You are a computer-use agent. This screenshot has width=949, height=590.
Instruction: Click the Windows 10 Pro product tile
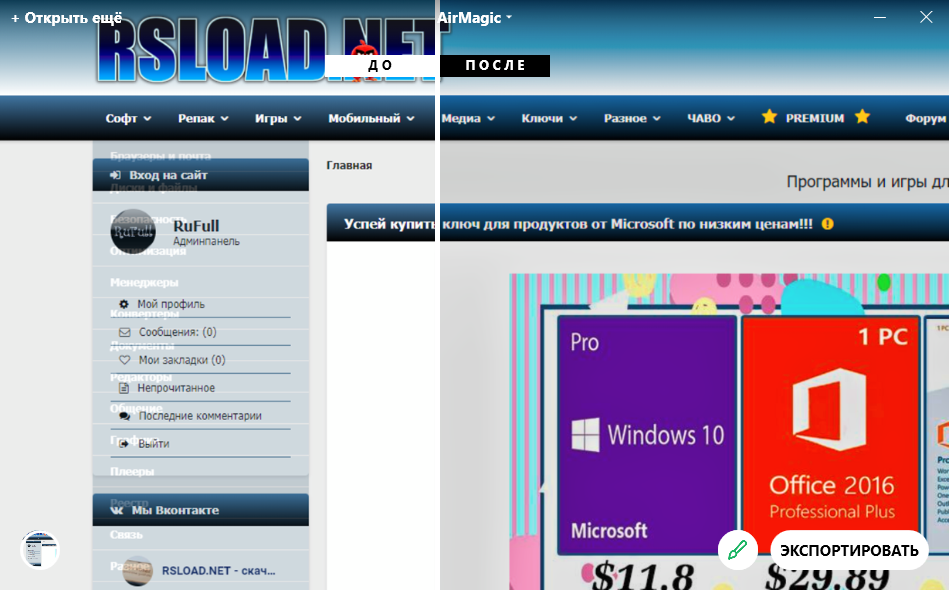pos(646,434)
